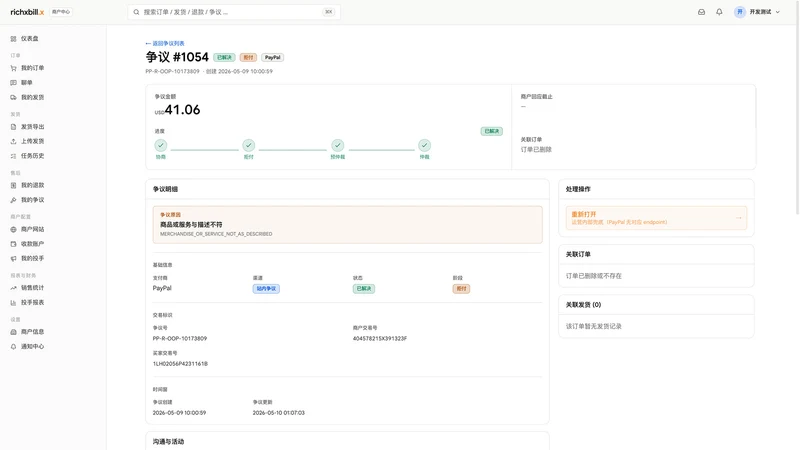800x450 pixels.
Task: Click buyer transaction number 1LH02056P4231161B
Action: click(180, 364)
